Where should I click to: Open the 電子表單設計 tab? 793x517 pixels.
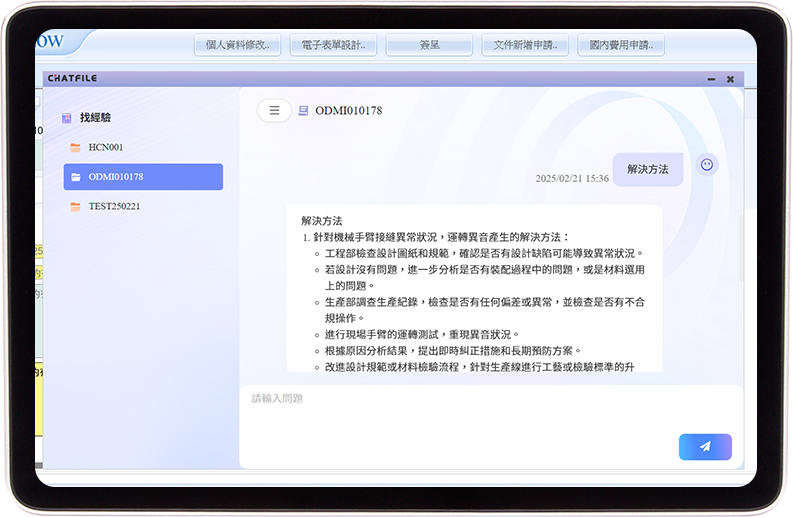coord(333,45)
